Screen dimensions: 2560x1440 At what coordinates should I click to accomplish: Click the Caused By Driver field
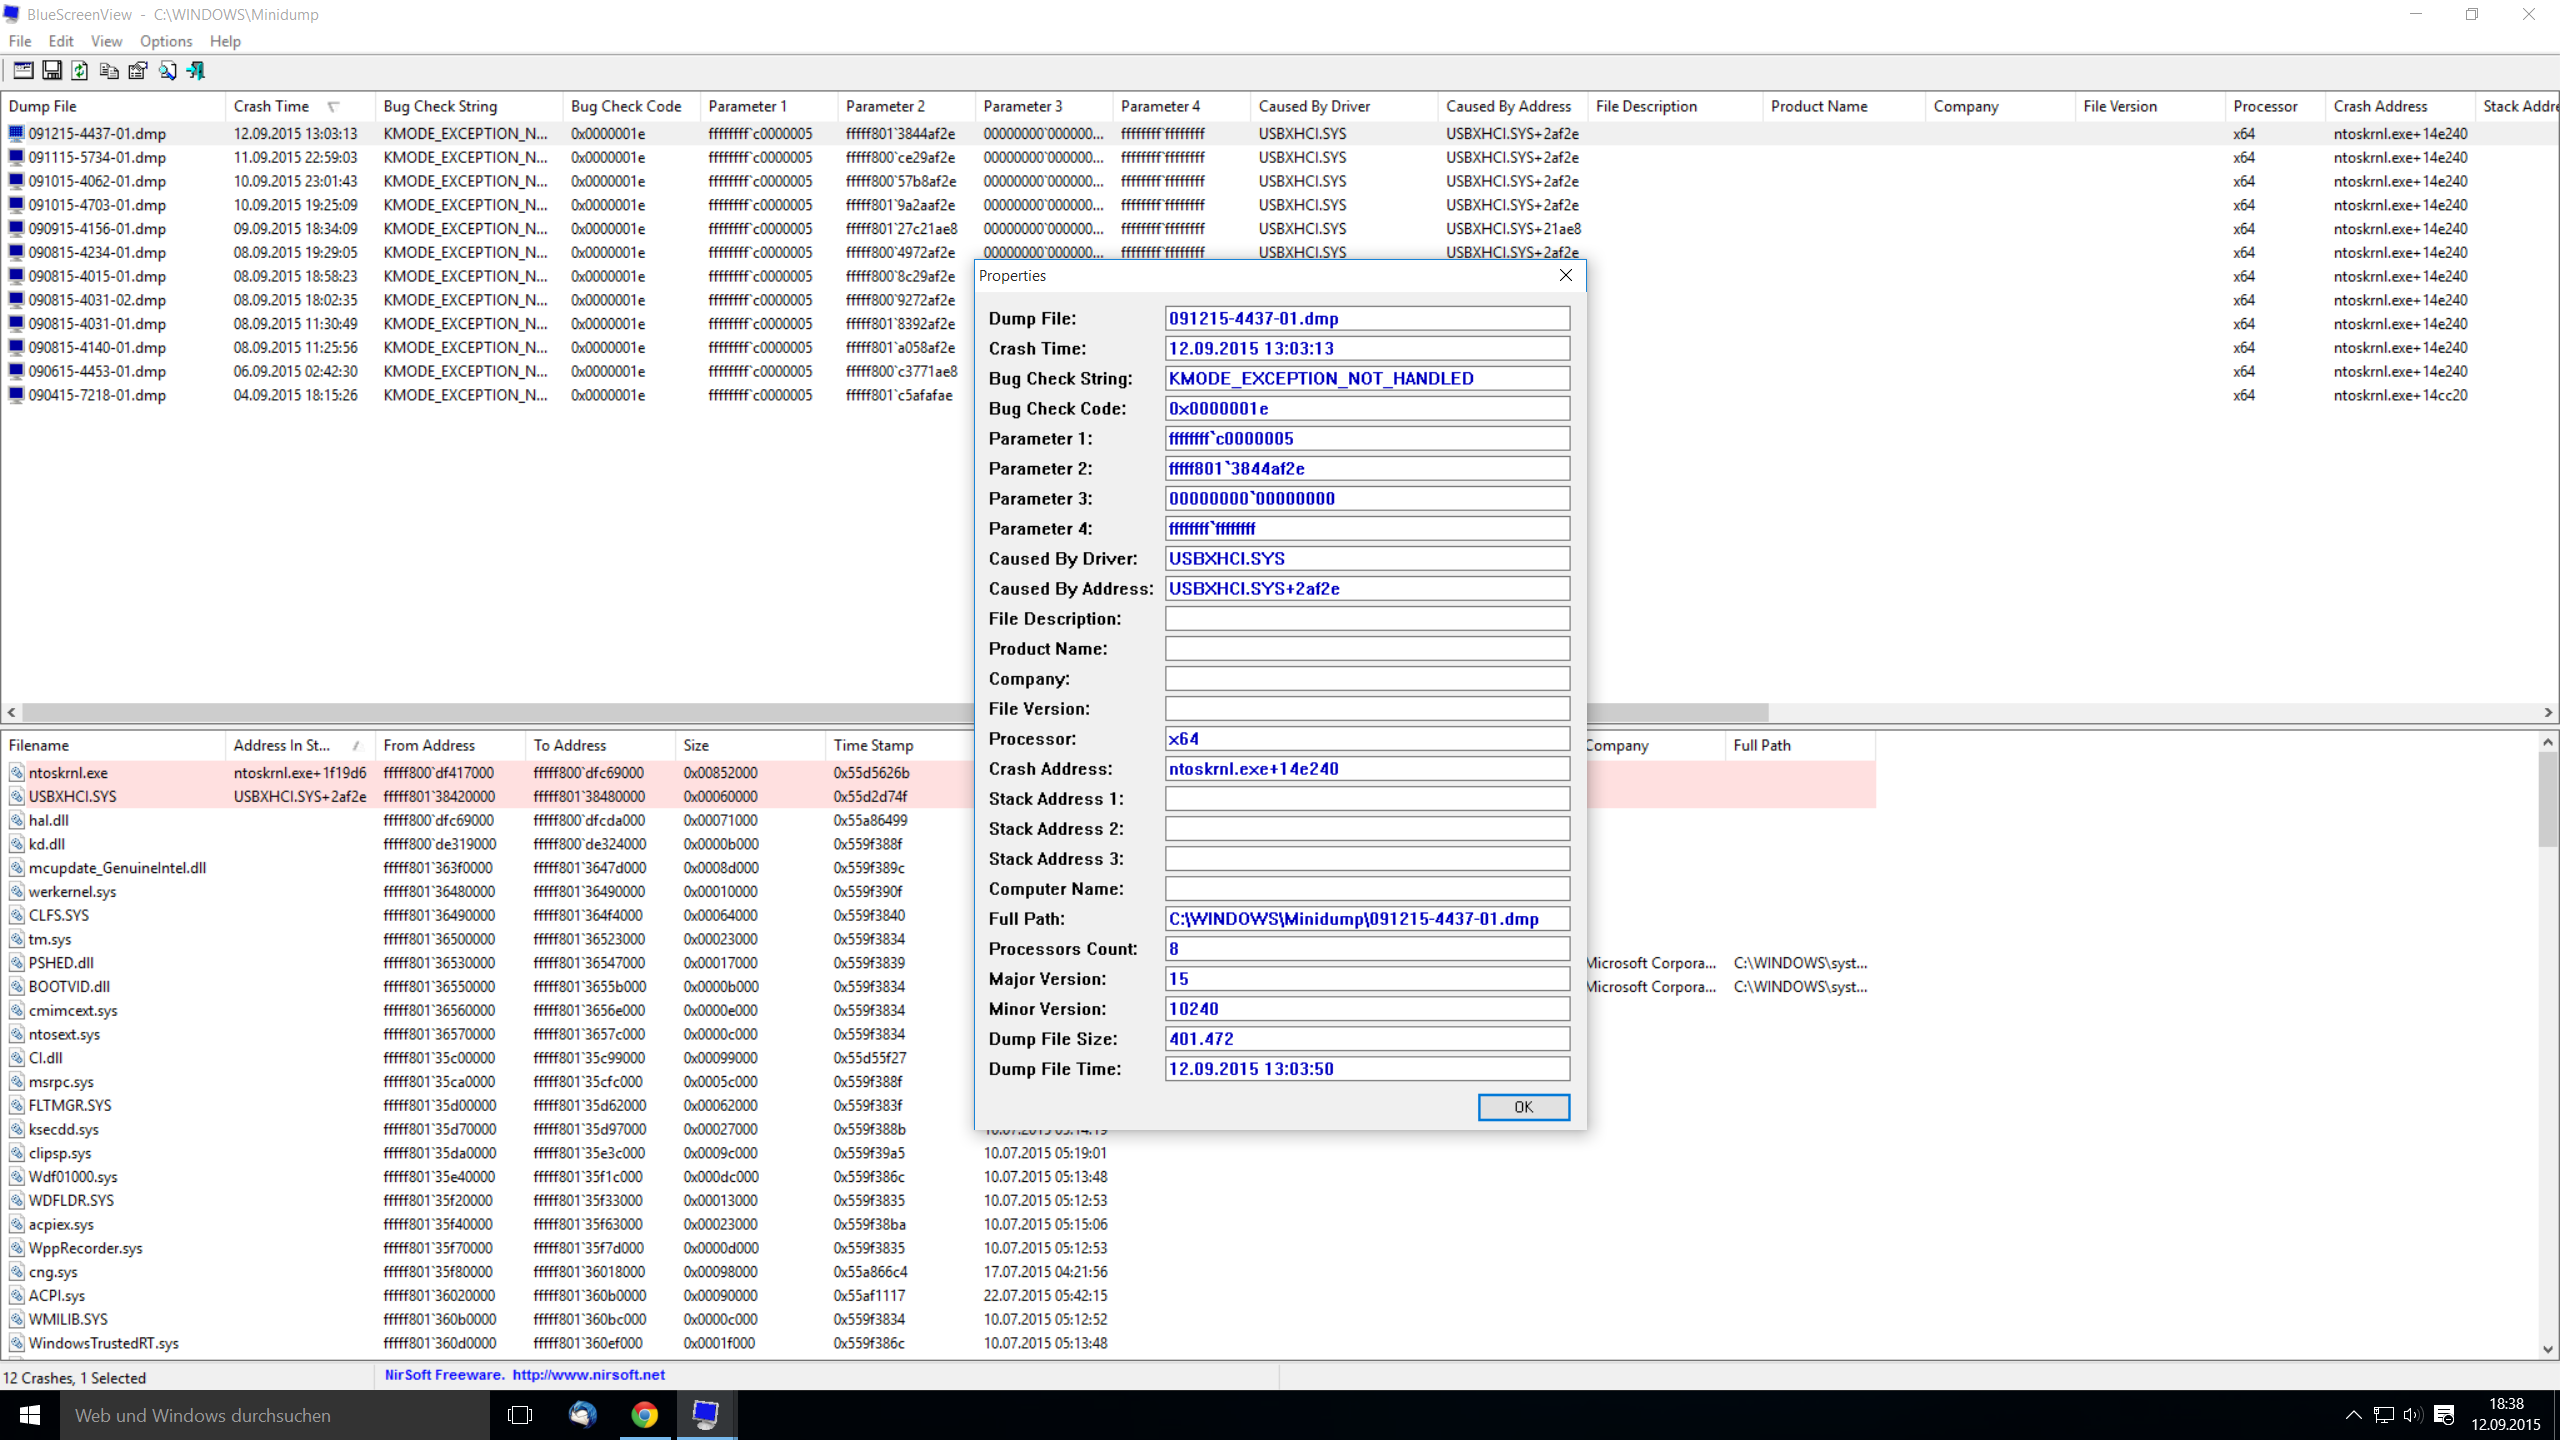point(1366,559)
